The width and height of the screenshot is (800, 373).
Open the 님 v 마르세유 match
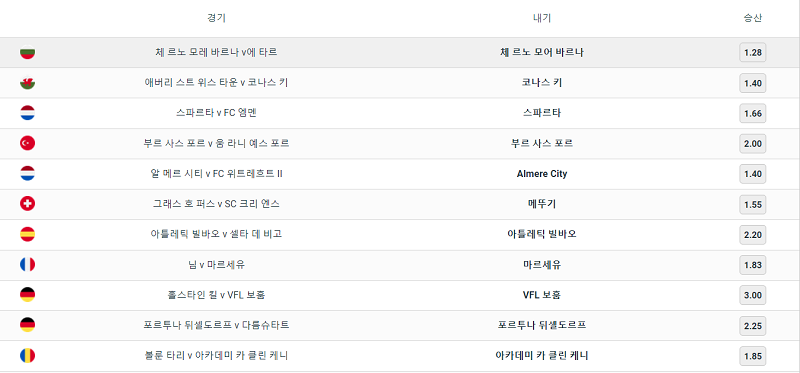pyautogui.click(x=216, y=265)
